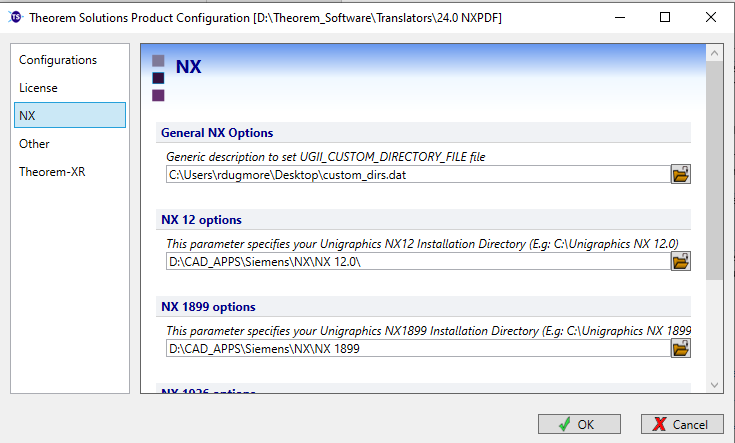Click the NX 1899 options section header
The image size is (735, 443).
point(423,307)
